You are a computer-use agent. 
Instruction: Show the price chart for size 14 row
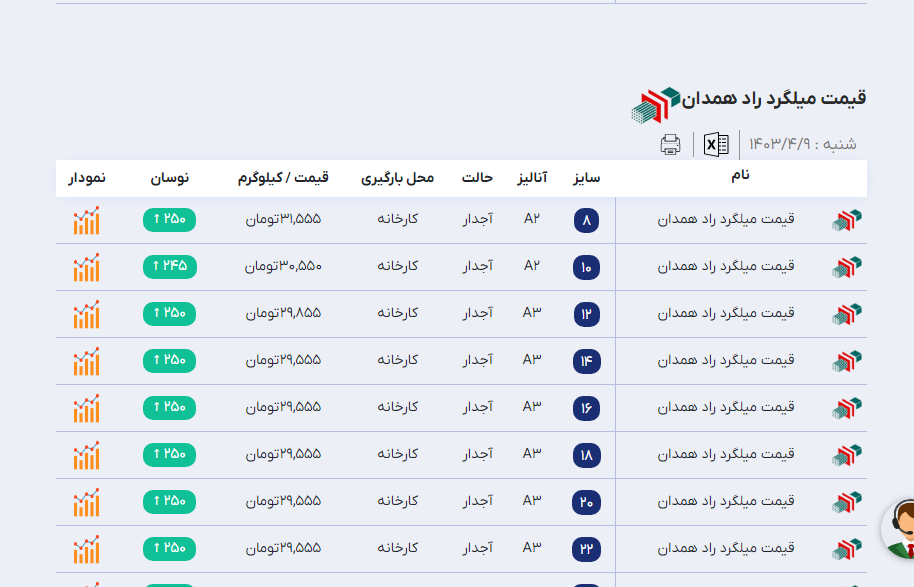click(87, 361)
